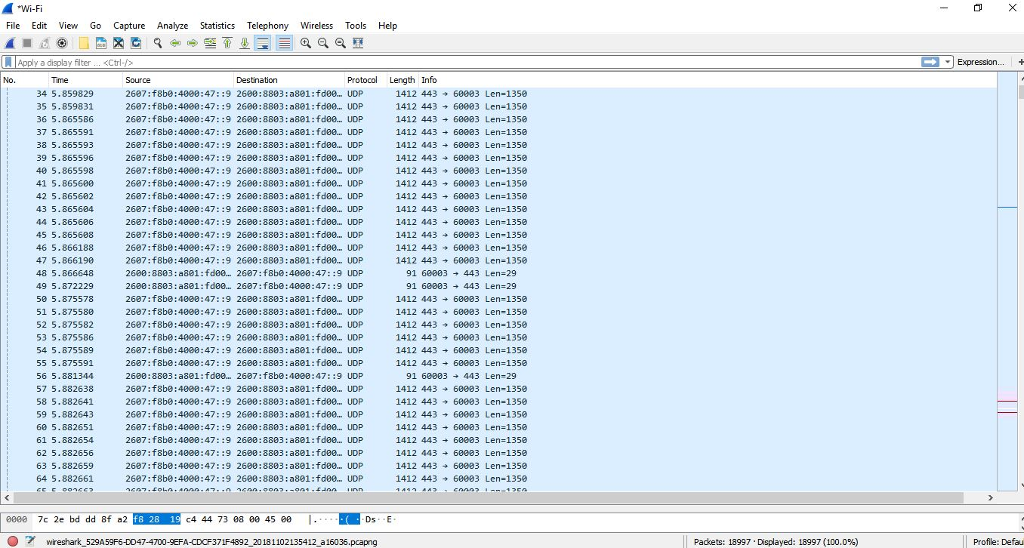Select packet 48 at time 5.866648
Screen dimensions: 1024x548
tap(500, 273)
